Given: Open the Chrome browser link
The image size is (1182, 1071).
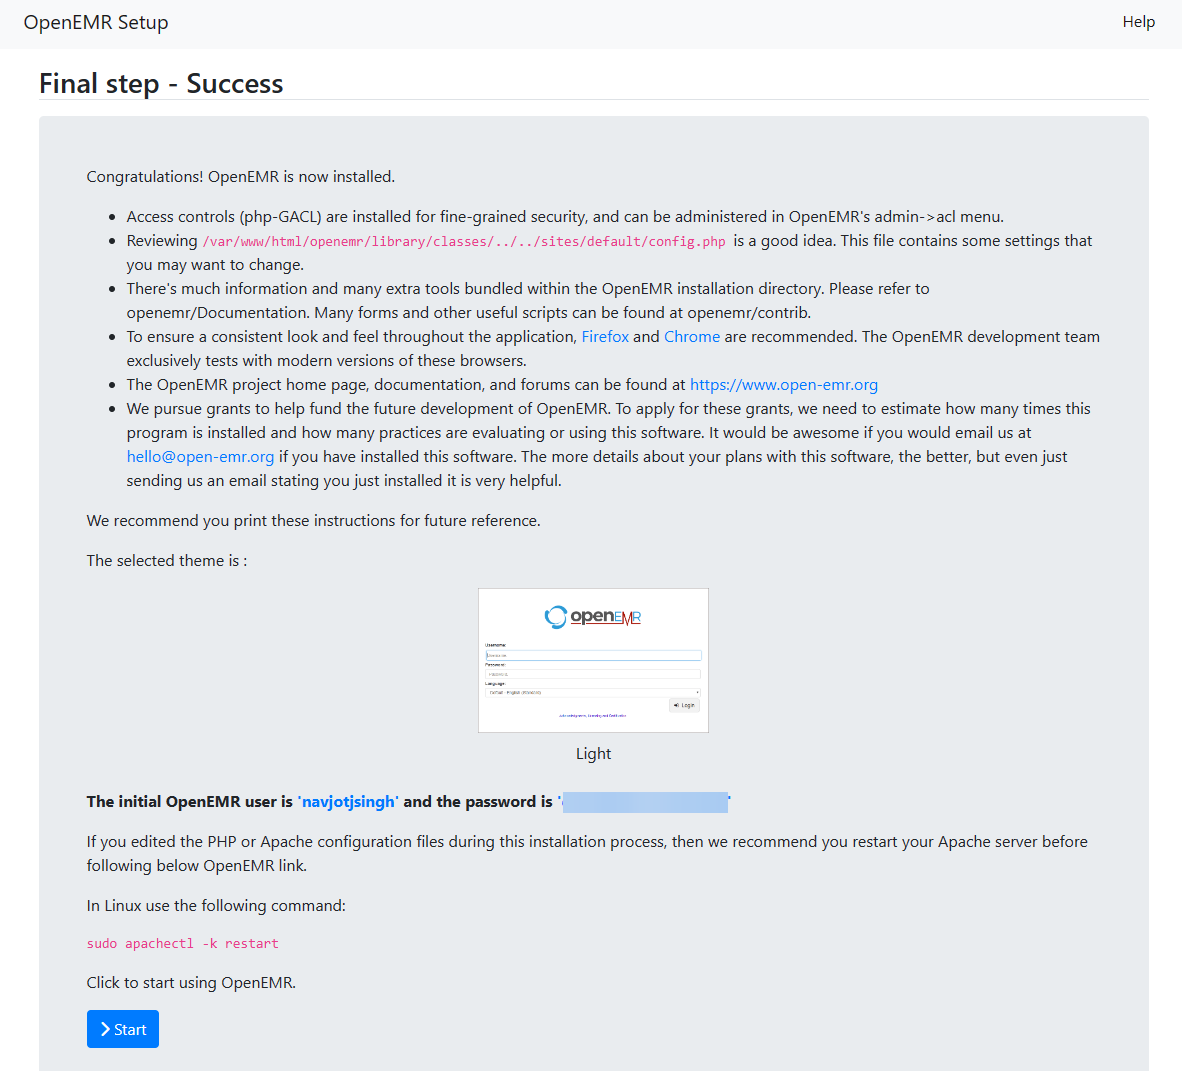Looking at the screenshot, I should coord(691,337).
